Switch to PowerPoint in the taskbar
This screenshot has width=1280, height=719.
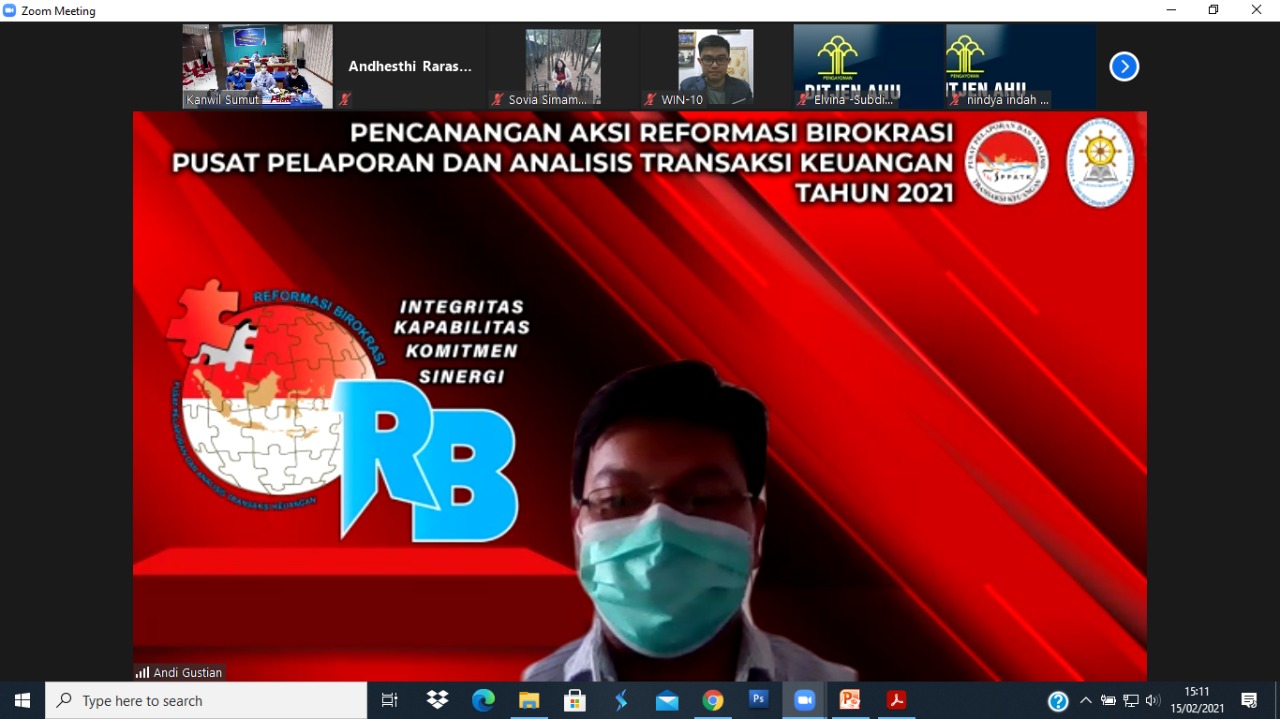click(850, 701)
